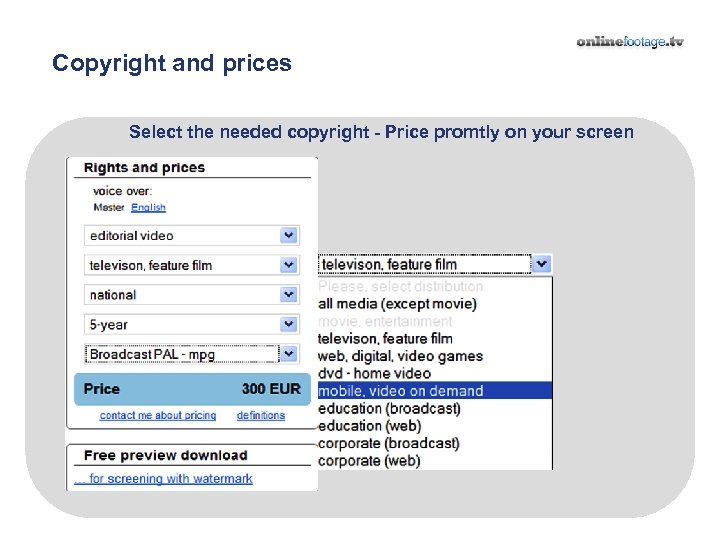This screenshot has width=720, height=540.
Task: Click the English voice over link
Action: pos(148,208)
